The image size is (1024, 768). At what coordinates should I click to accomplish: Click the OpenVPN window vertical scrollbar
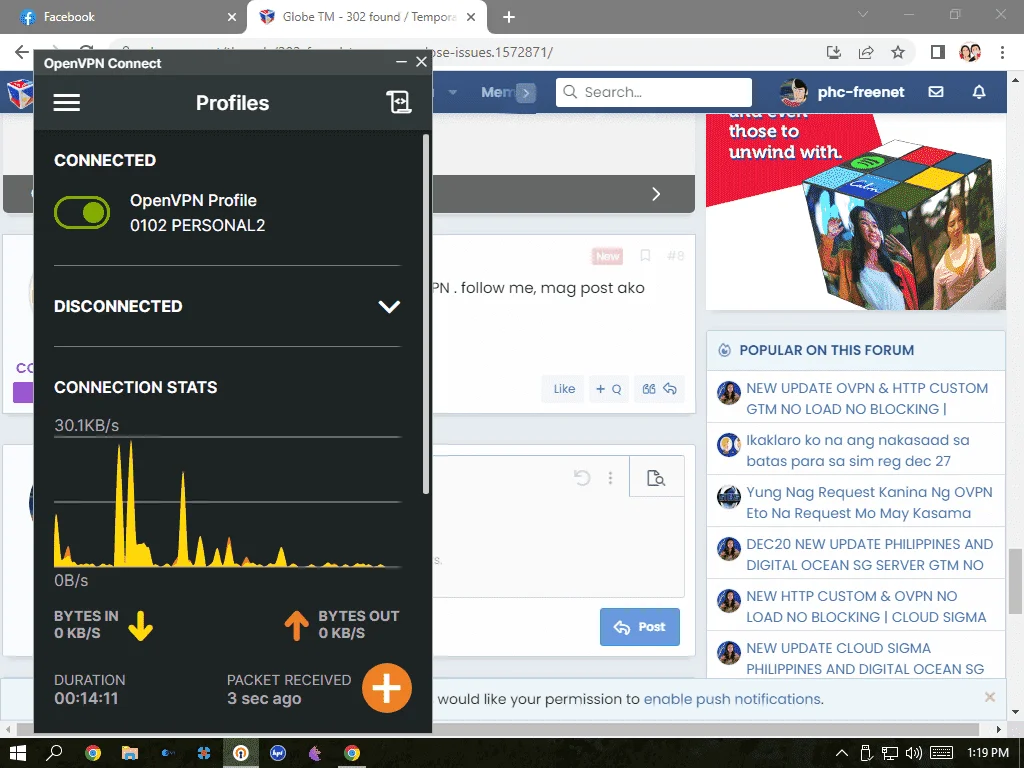point(426,313)
